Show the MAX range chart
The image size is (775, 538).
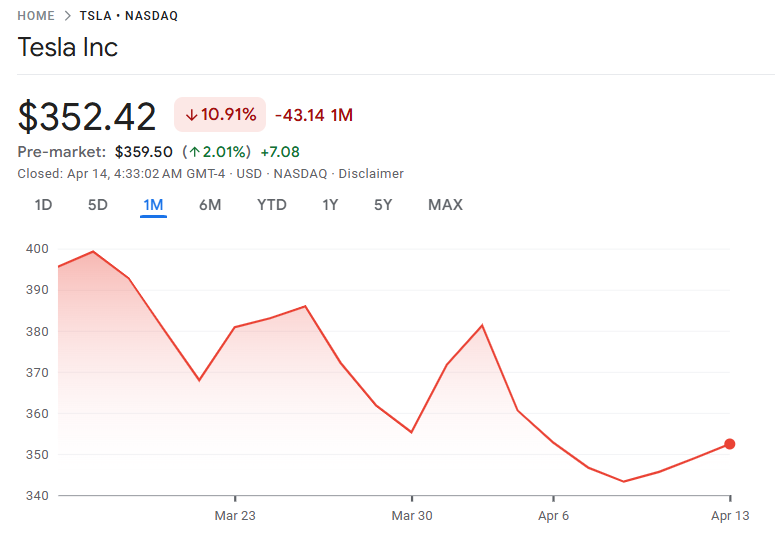[x=445, y=205]
